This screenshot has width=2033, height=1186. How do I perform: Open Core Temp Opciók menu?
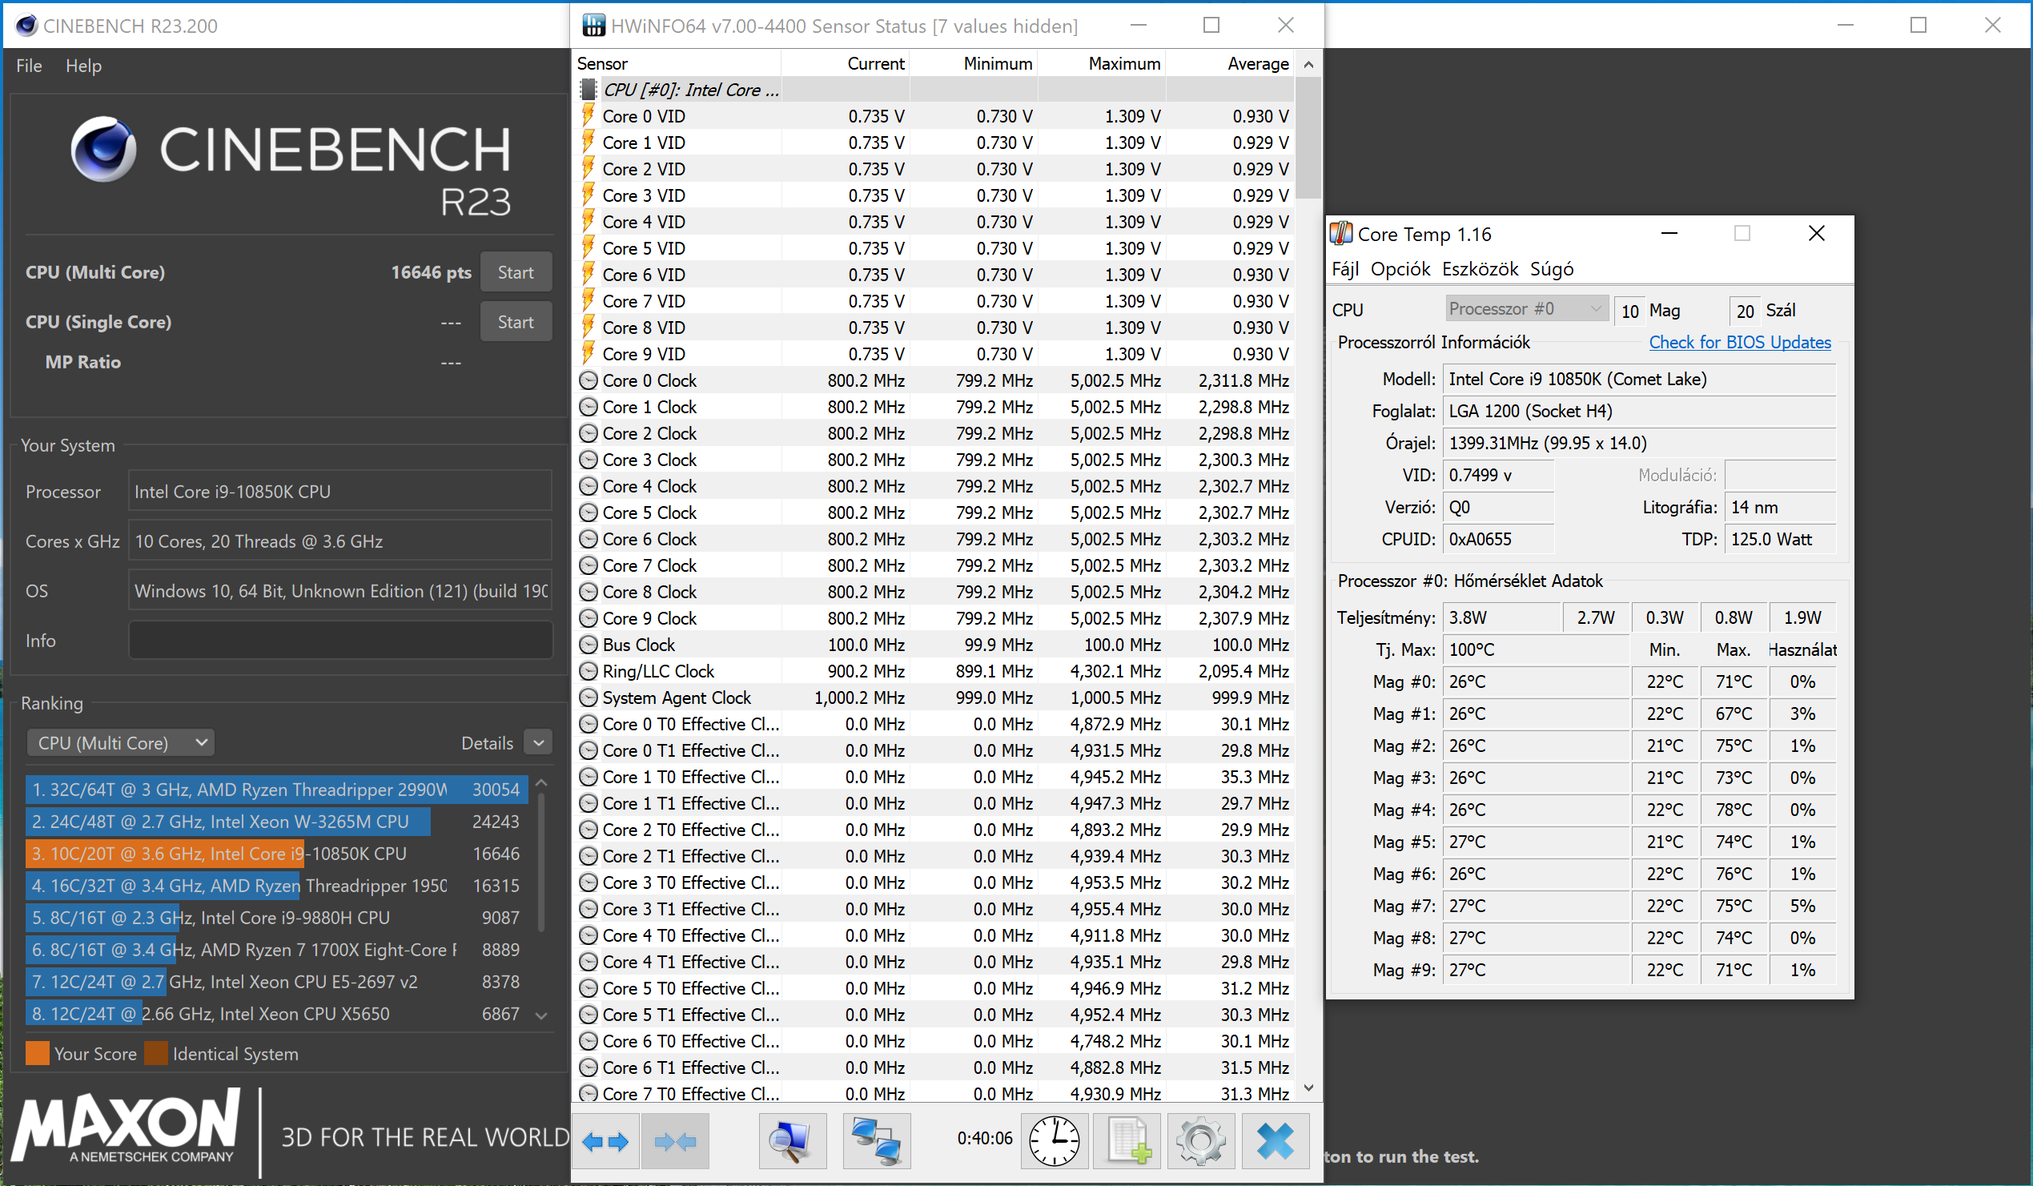pyautogui.click(x=1400, y=268)
